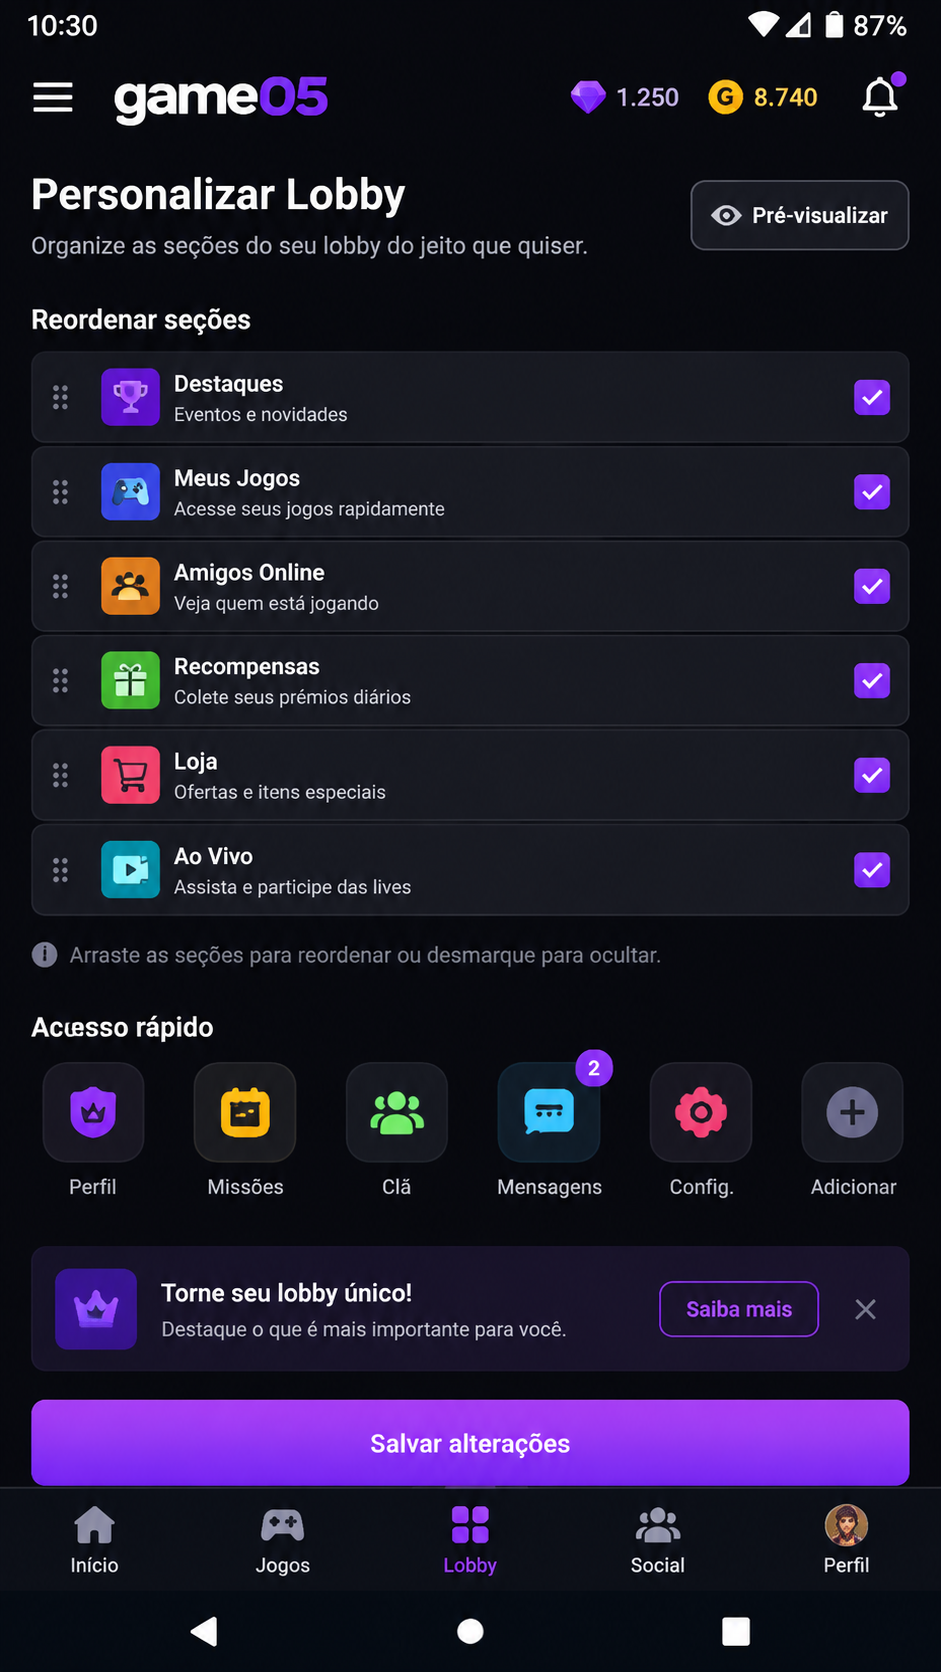Open notifications bell
The image size is (941, 1672).
(881, 96)
